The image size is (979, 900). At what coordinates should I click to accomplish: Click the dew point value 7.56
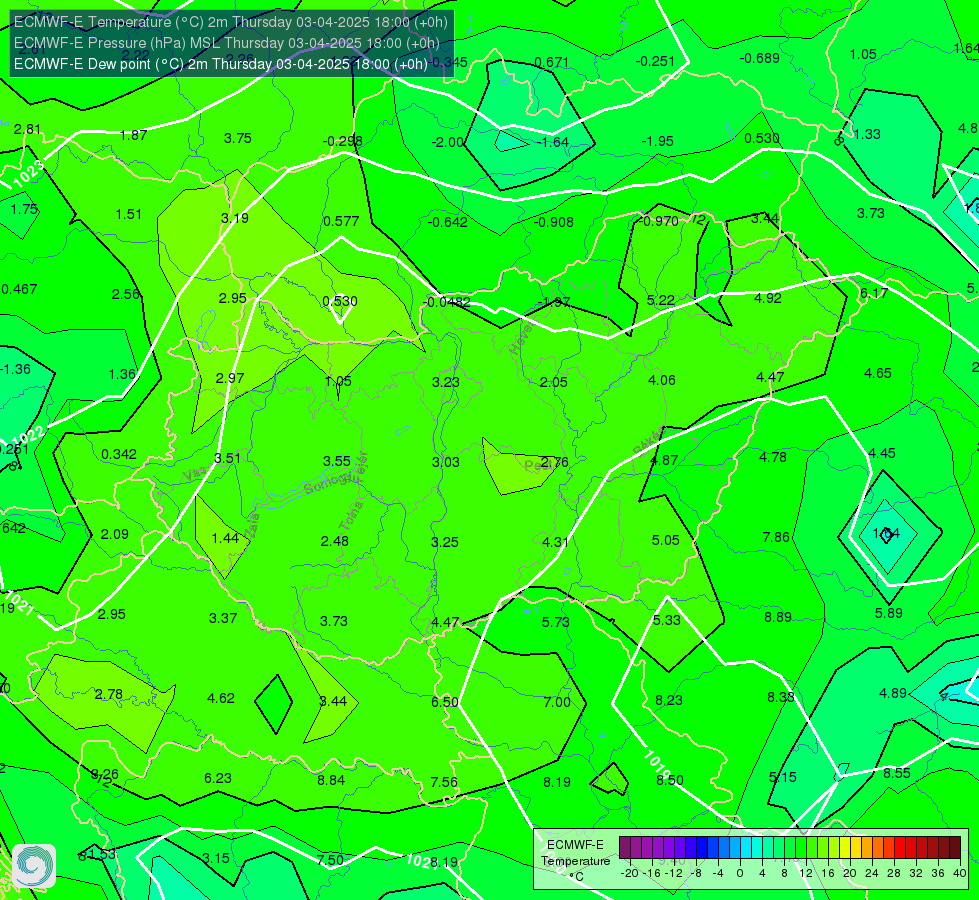tap(444, 782)
